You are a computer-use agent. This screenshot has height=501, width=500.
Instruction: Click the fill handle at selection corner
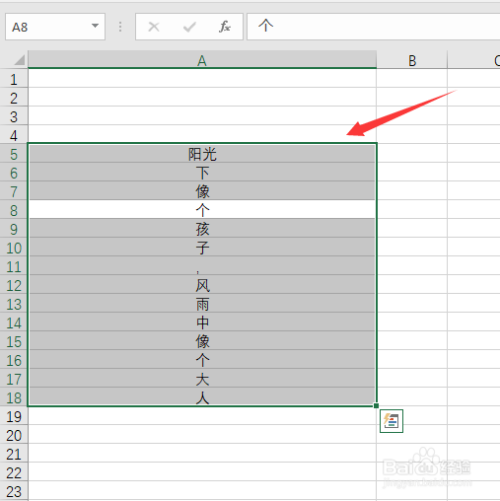point(376,406)
